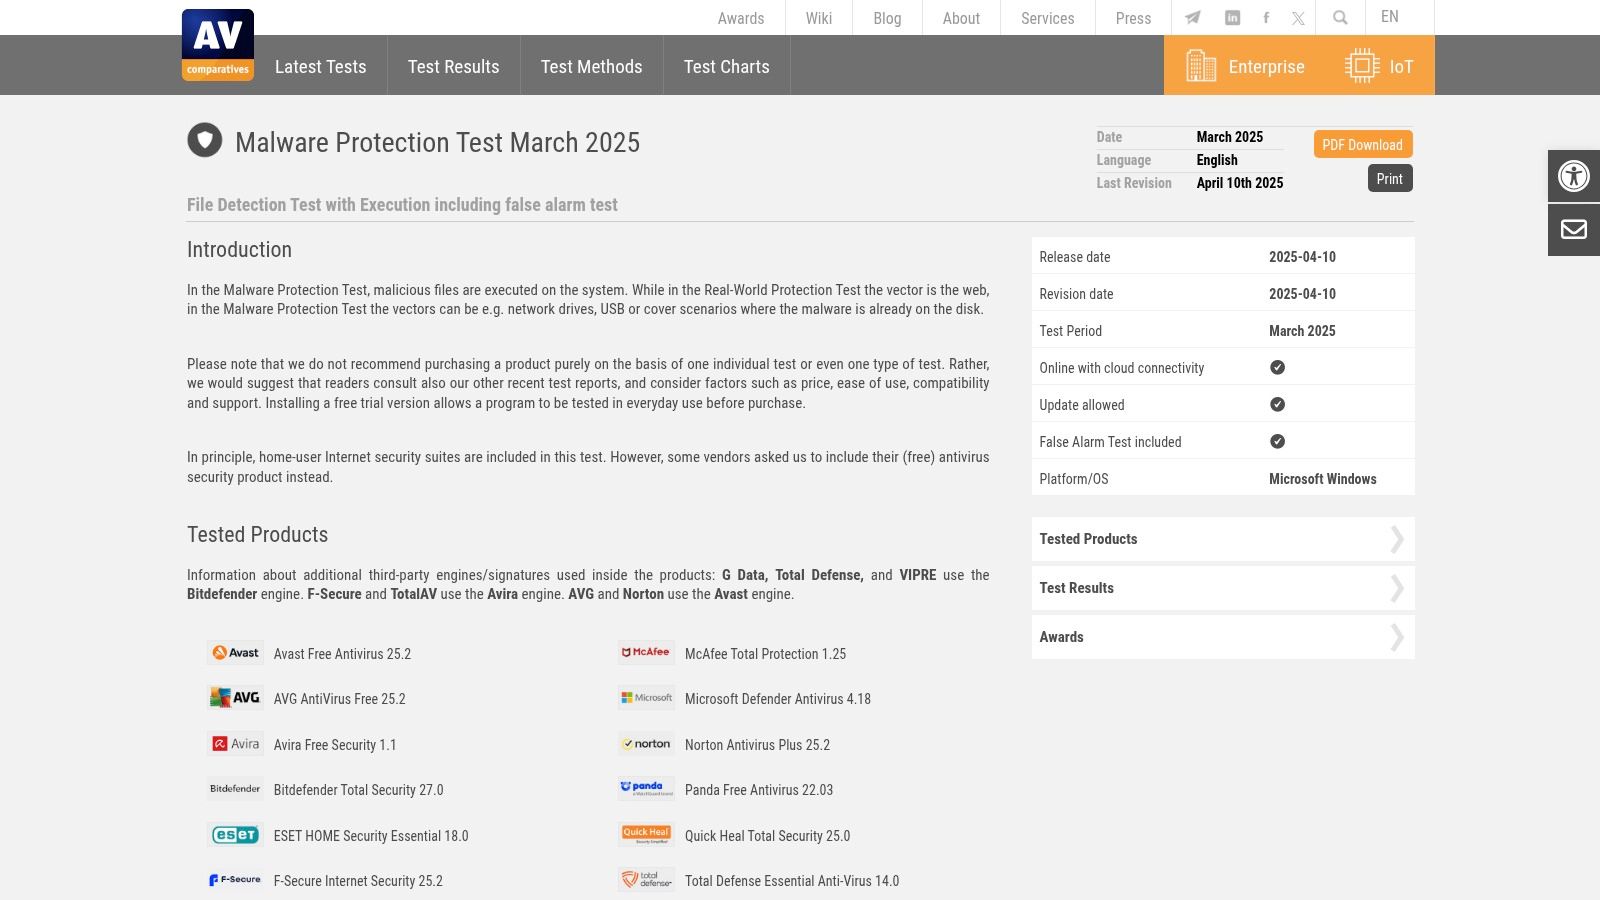Click the envelope contact icon
This screenshot has width=1600, height=900.
1574,230
